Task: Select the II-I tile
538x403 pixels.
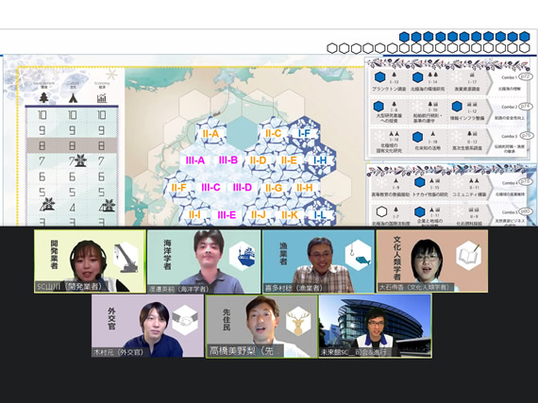Action: [x=195, y=215]
